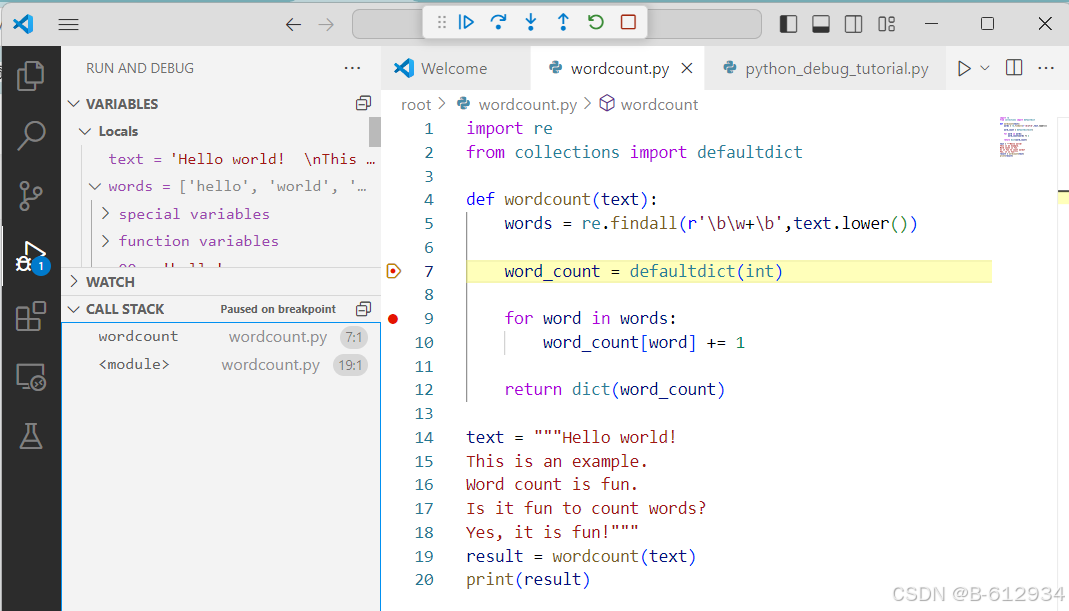The height and width of the screenshot is (611, 1069).
Task: Stop the debug session
Action: (629, 23)
